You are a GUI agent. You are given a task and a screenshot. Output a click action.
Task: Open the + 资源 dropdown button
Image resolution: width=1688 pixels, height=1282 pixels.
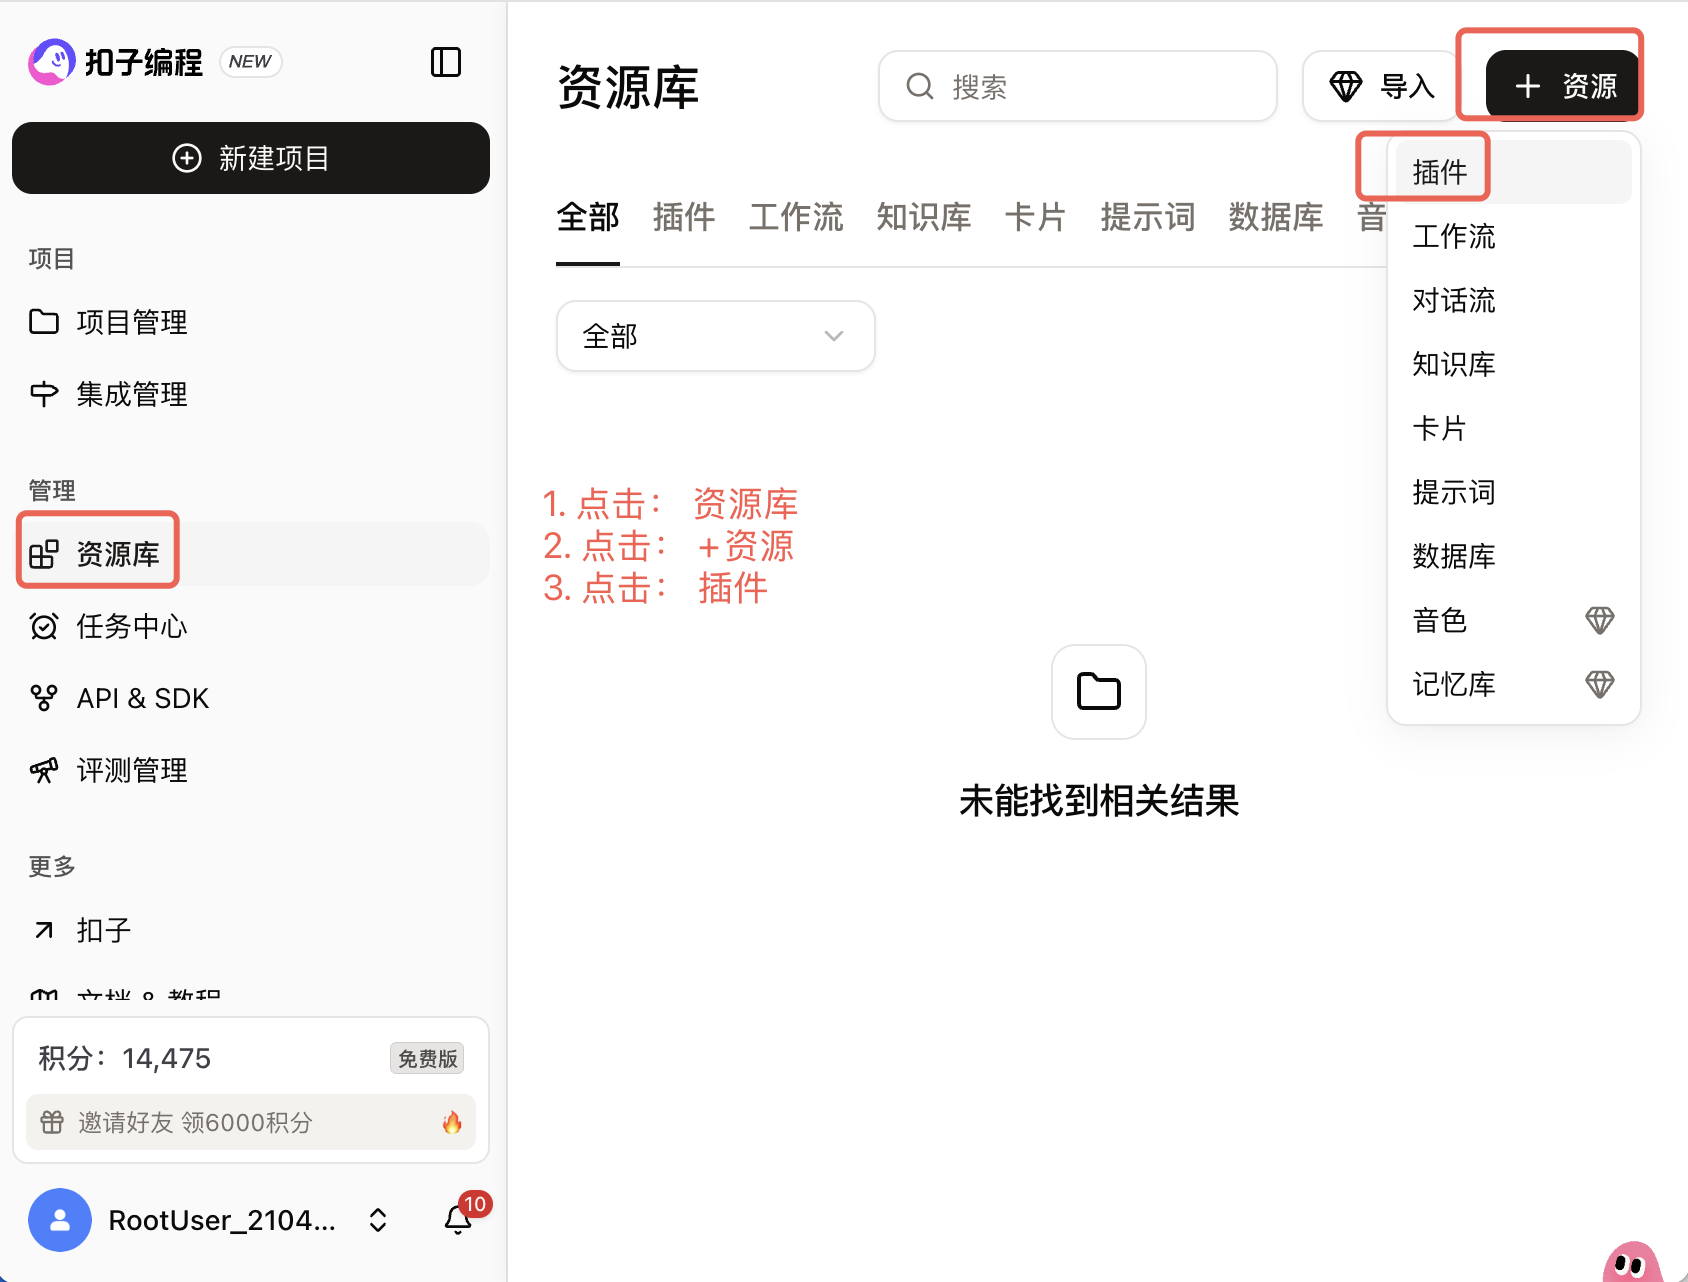1563,86
